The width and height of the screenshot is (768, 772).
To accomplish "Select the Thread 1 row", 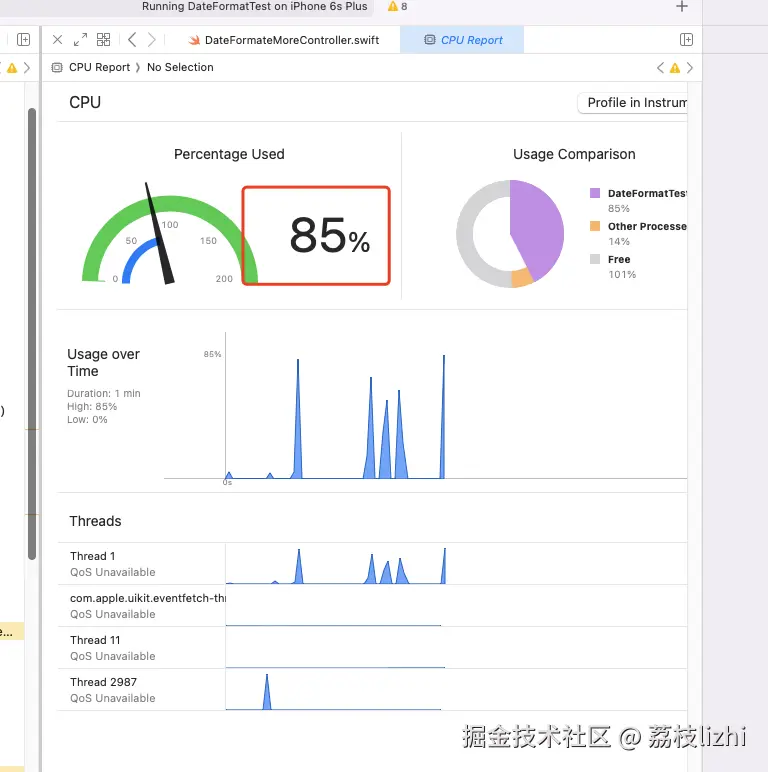I will (x=372, y=564).
